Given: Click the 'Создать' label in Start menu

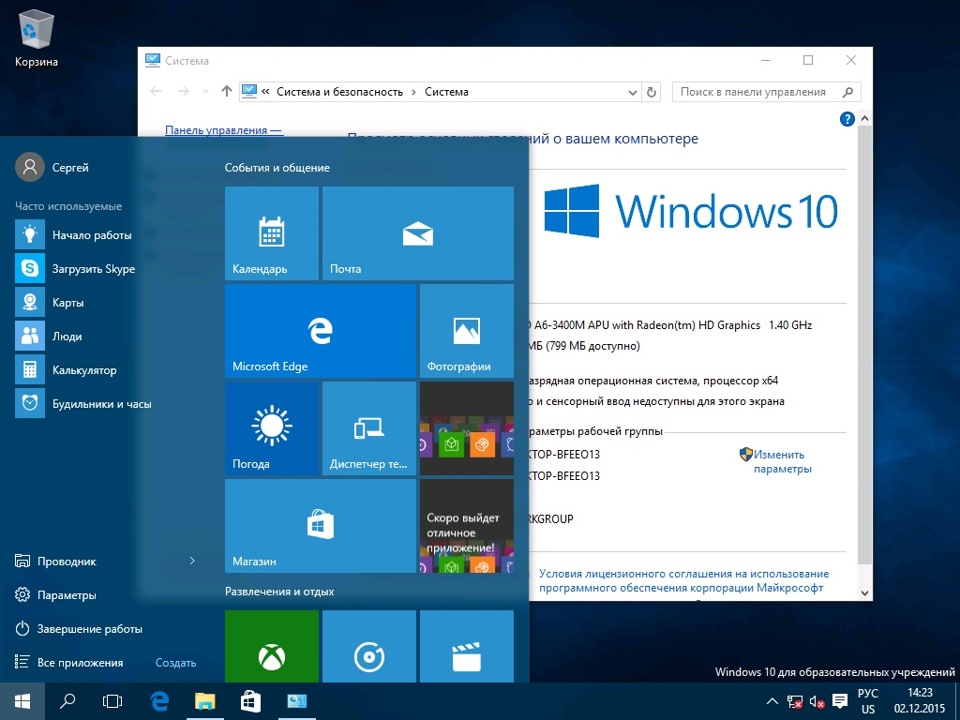Looking at the screenshot, I should tap(176, 662).
